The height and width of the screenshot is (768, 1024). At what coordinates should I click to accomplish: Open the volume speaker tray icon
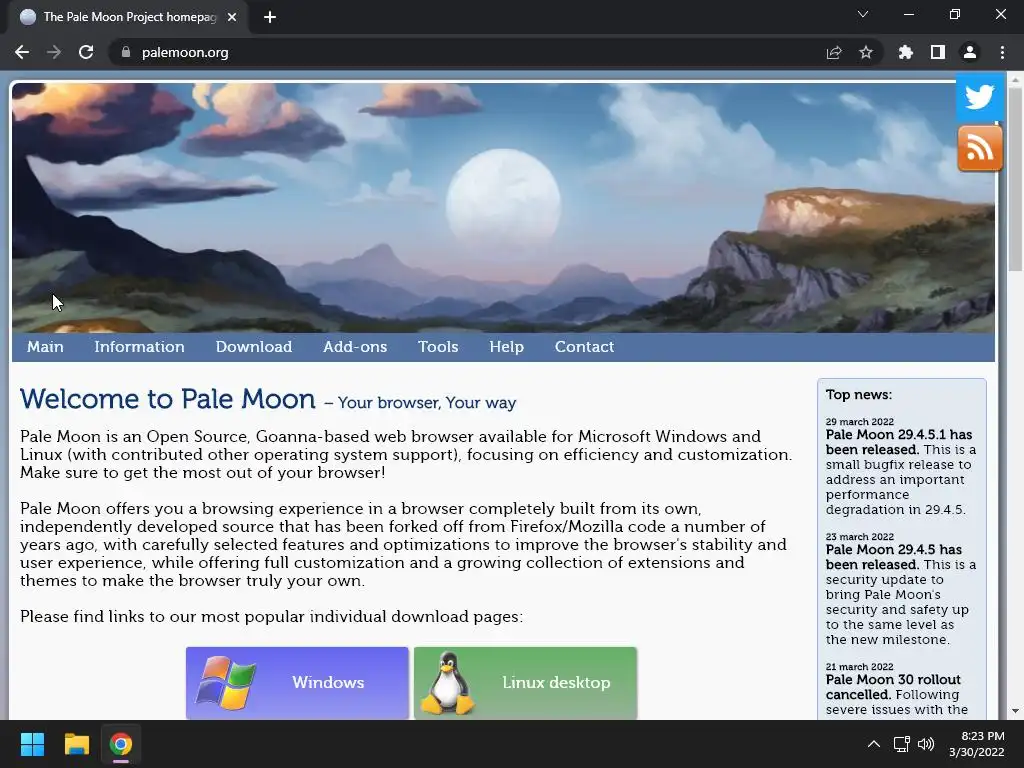pyautogui.click(x=926, y=744)
